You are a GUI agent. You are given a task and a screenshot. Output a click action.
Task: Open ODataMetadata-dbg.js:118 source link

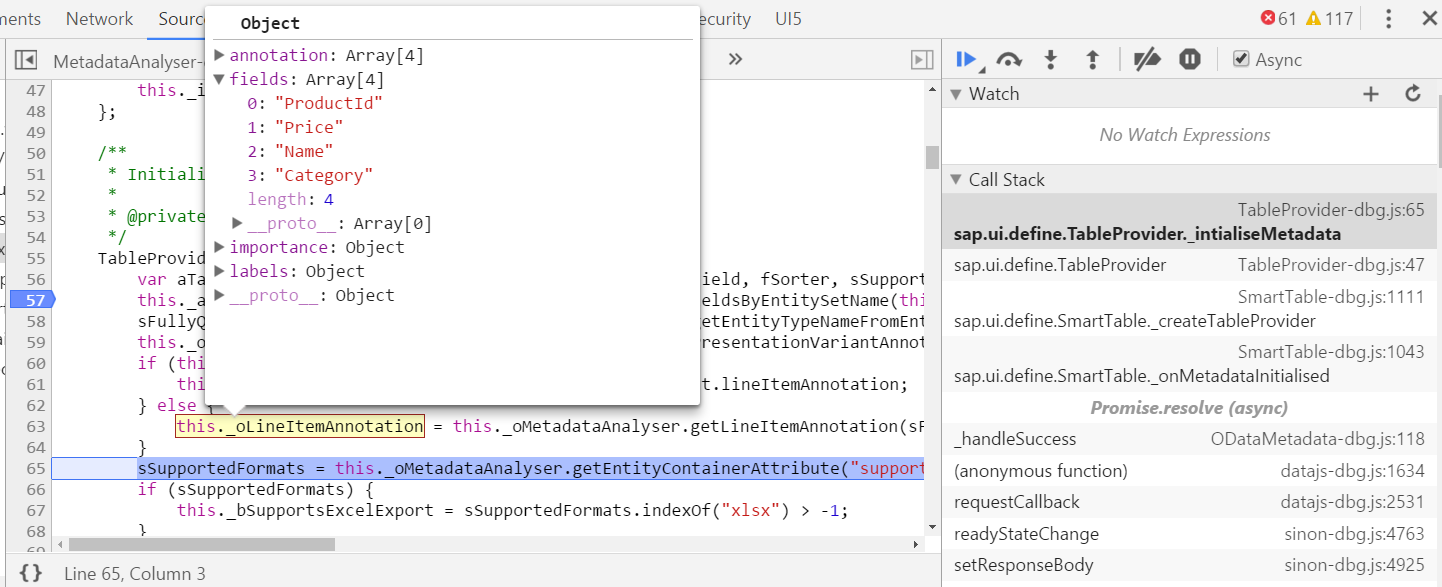click(x=1317, y=439)
